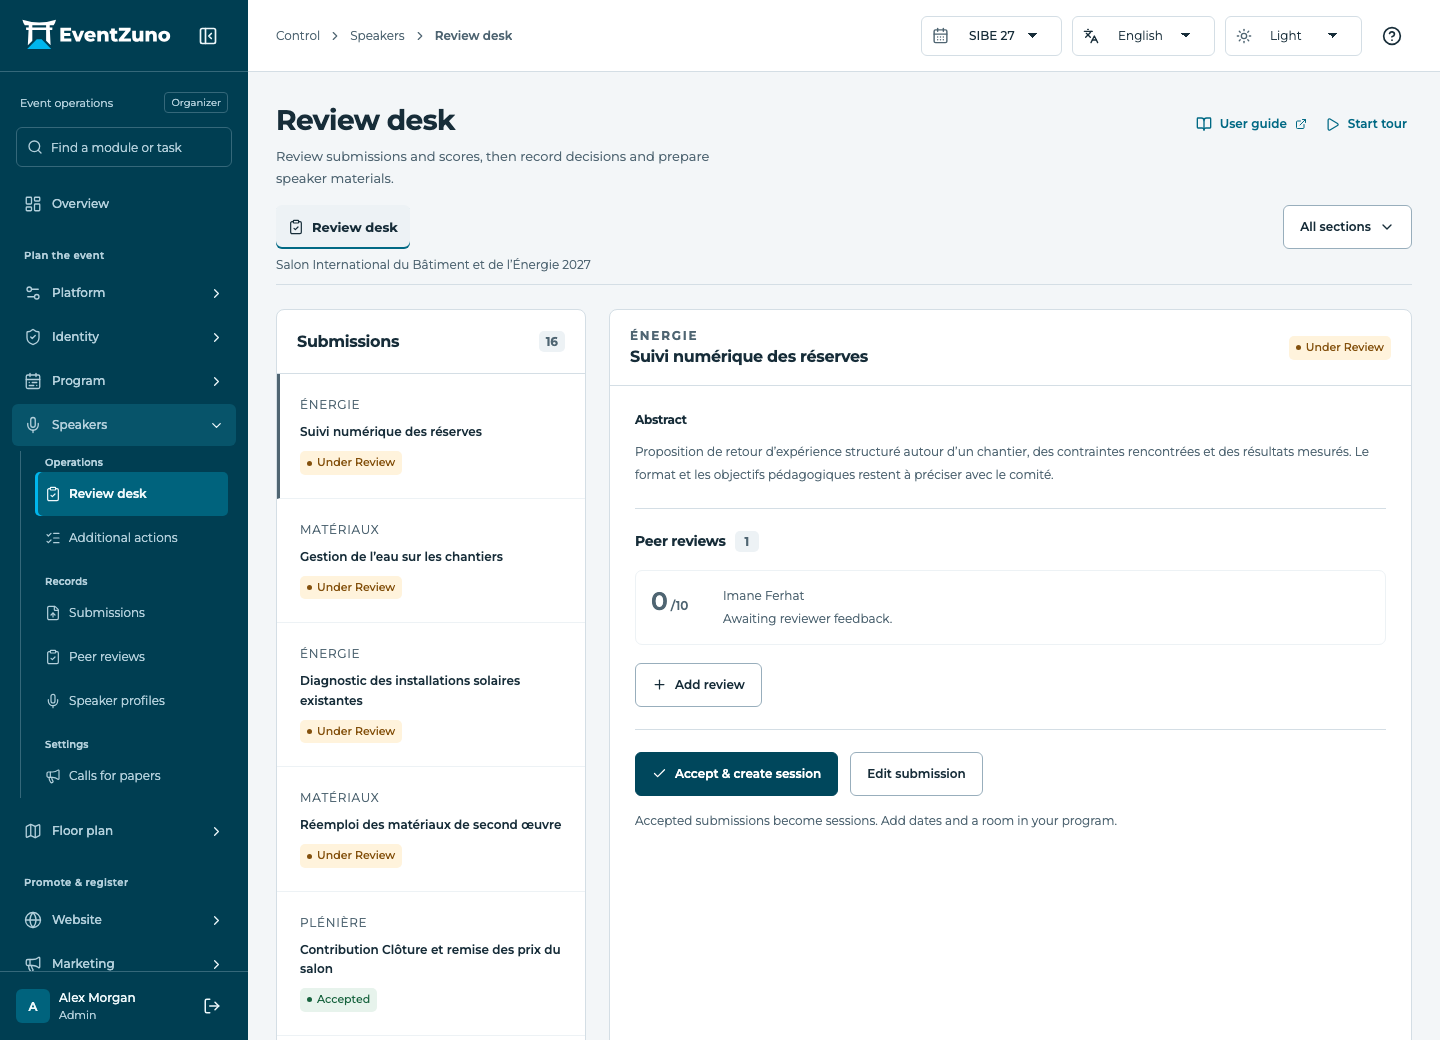Open Speaker profiles

click(x=132, y=701)
